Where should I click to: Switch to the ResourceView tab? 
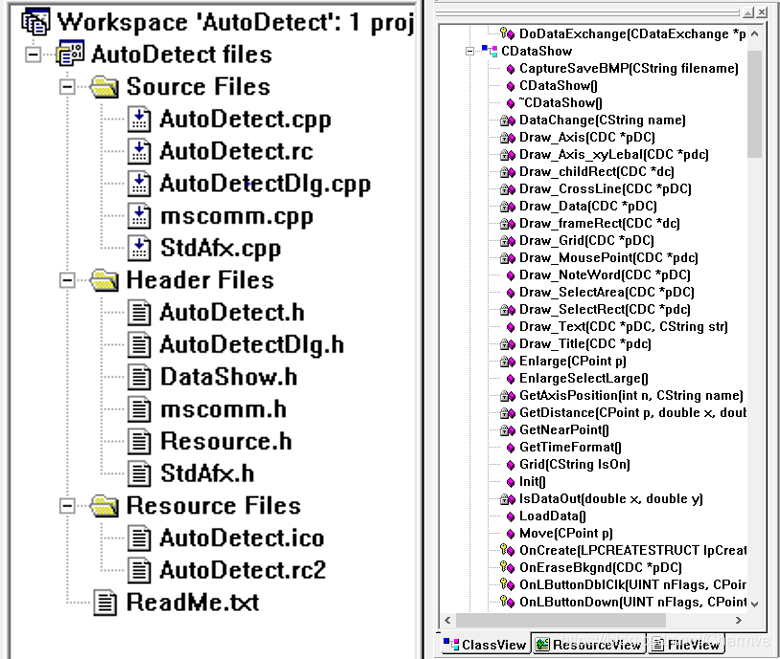click(x=588, y=645)
